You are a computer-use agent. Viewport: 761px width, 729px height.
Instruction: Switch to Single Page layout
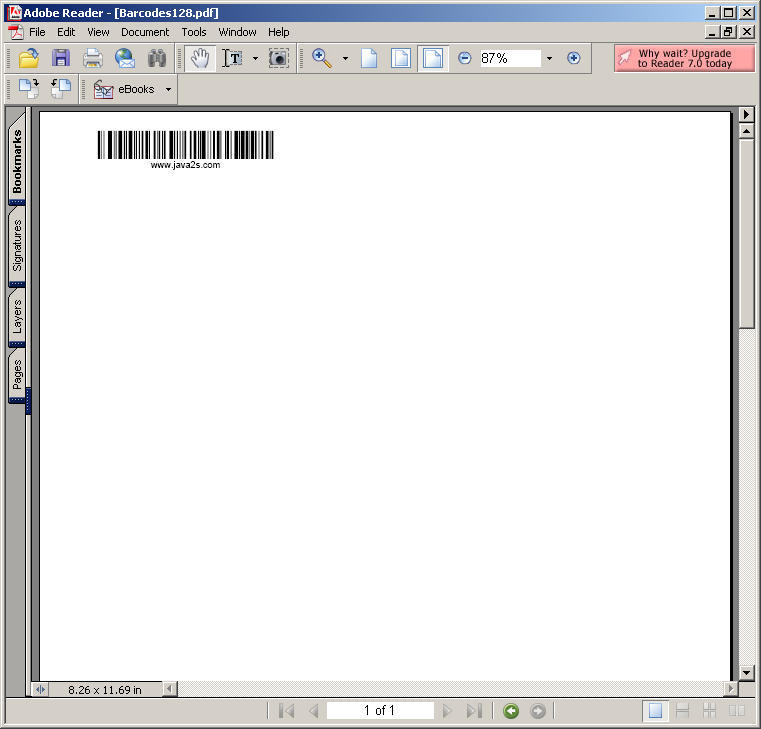click(655, 711)
